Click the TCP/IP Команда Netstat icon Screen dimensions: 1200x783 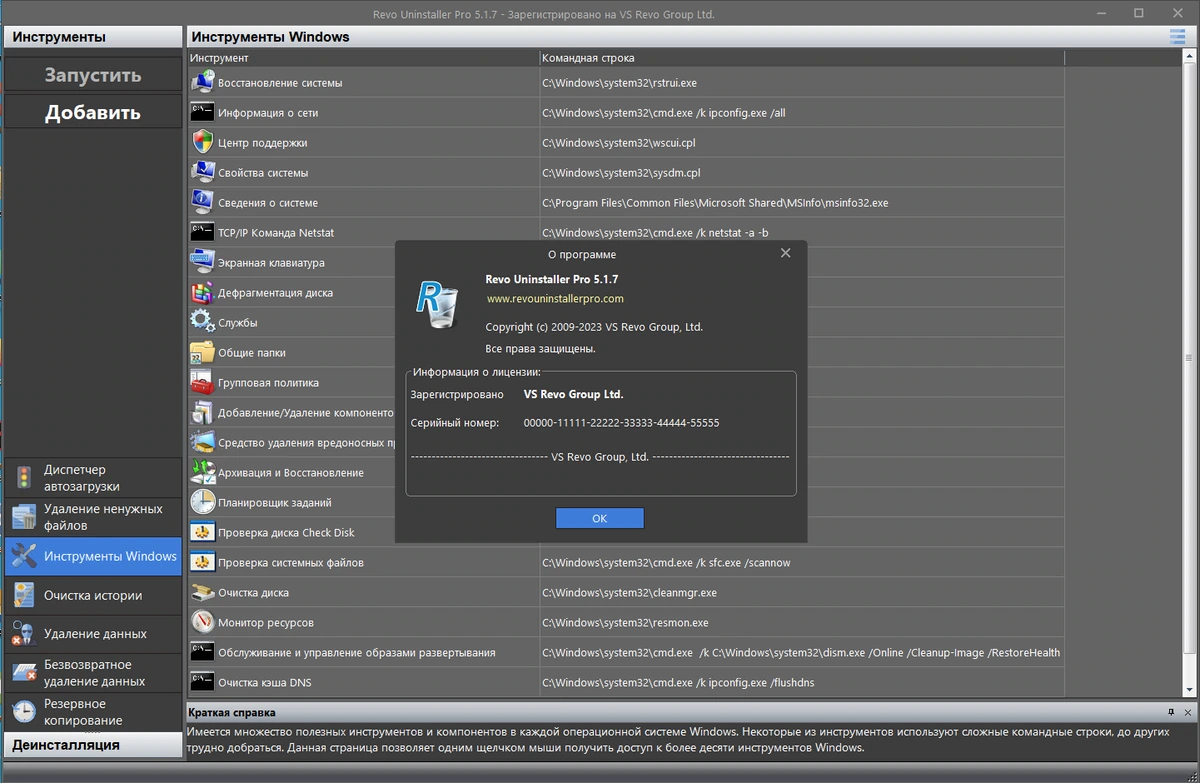pyautogui.click(x=203, y=232)
